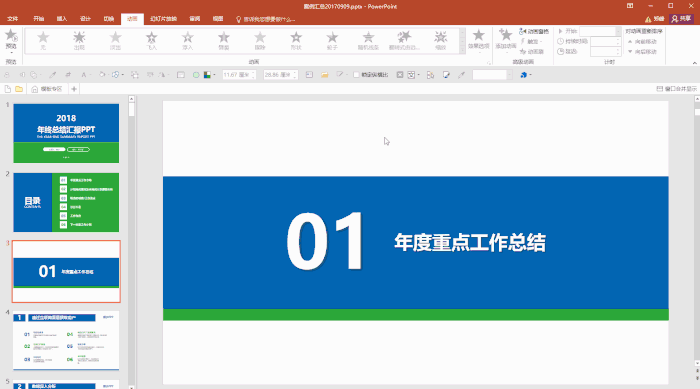Collapse the ribbon with the chevron
The image size is (700, 389).
pos(695,63)
